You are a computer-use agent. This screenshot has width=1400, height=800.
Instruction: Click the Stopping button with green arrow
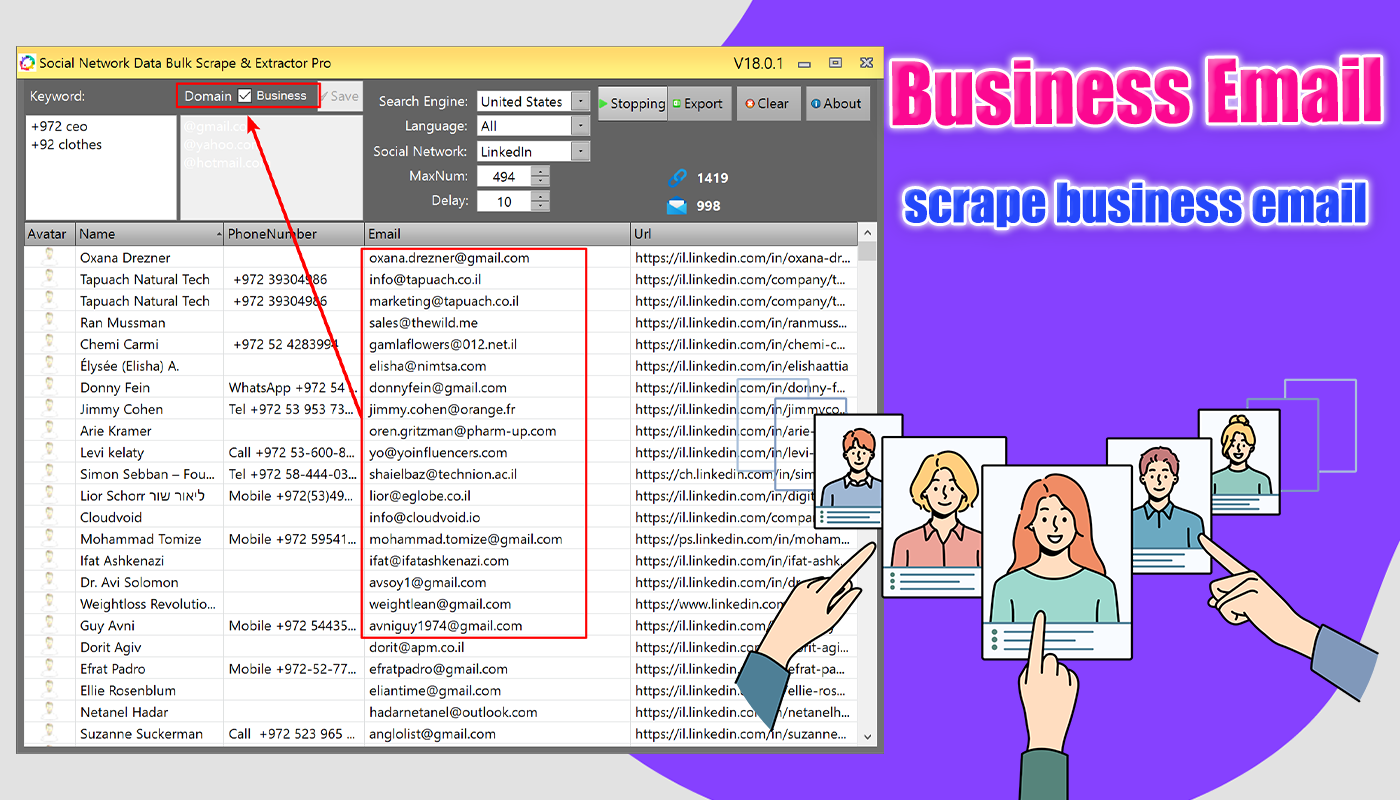[632, 103]
